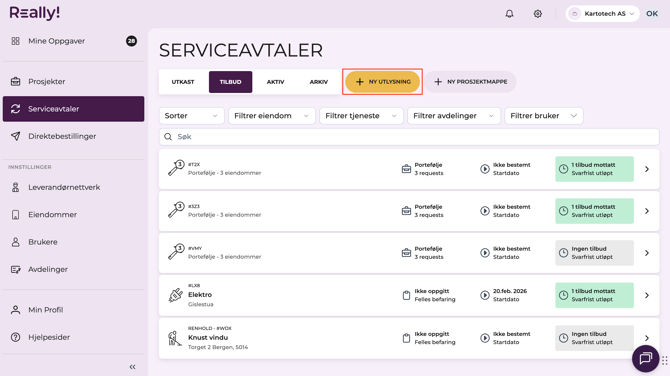
Task: Expand the Elektro row chevron
Action: pos(647,295)
